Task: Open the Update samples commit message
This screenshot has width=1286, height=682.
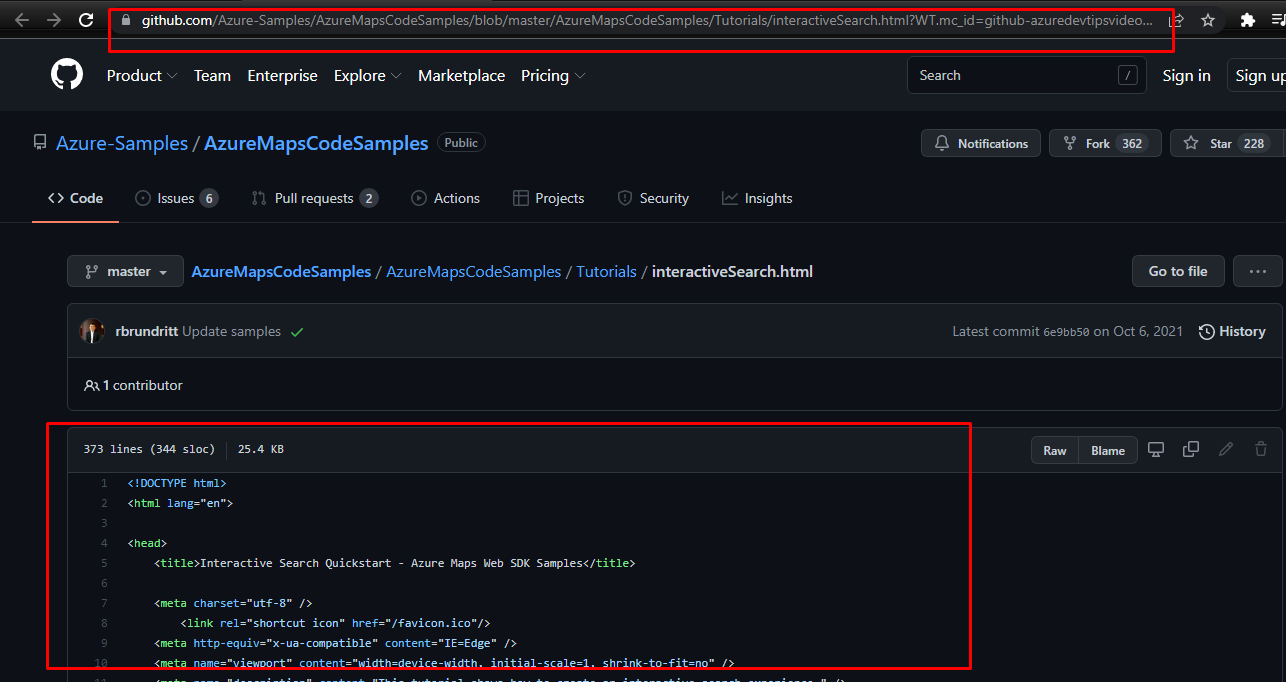Action: point(231,332)
